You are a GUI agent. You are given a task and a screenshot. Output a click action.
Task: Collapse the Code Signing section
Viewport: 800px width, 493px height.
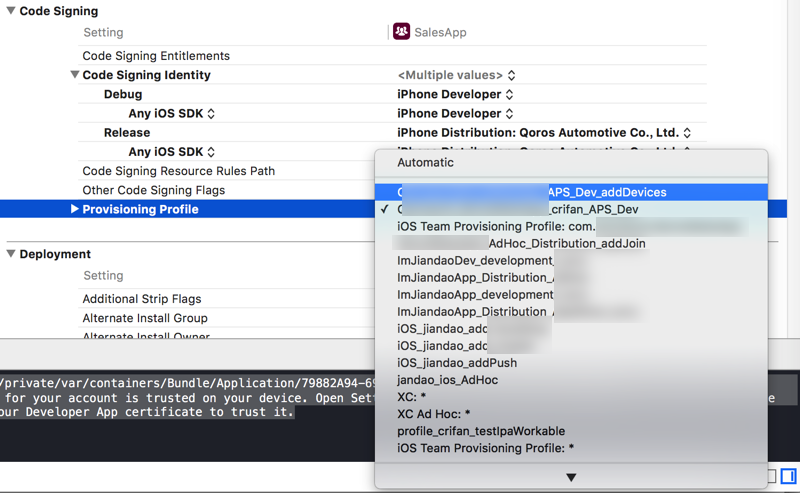pyautogui.click(x=11, y=11)
